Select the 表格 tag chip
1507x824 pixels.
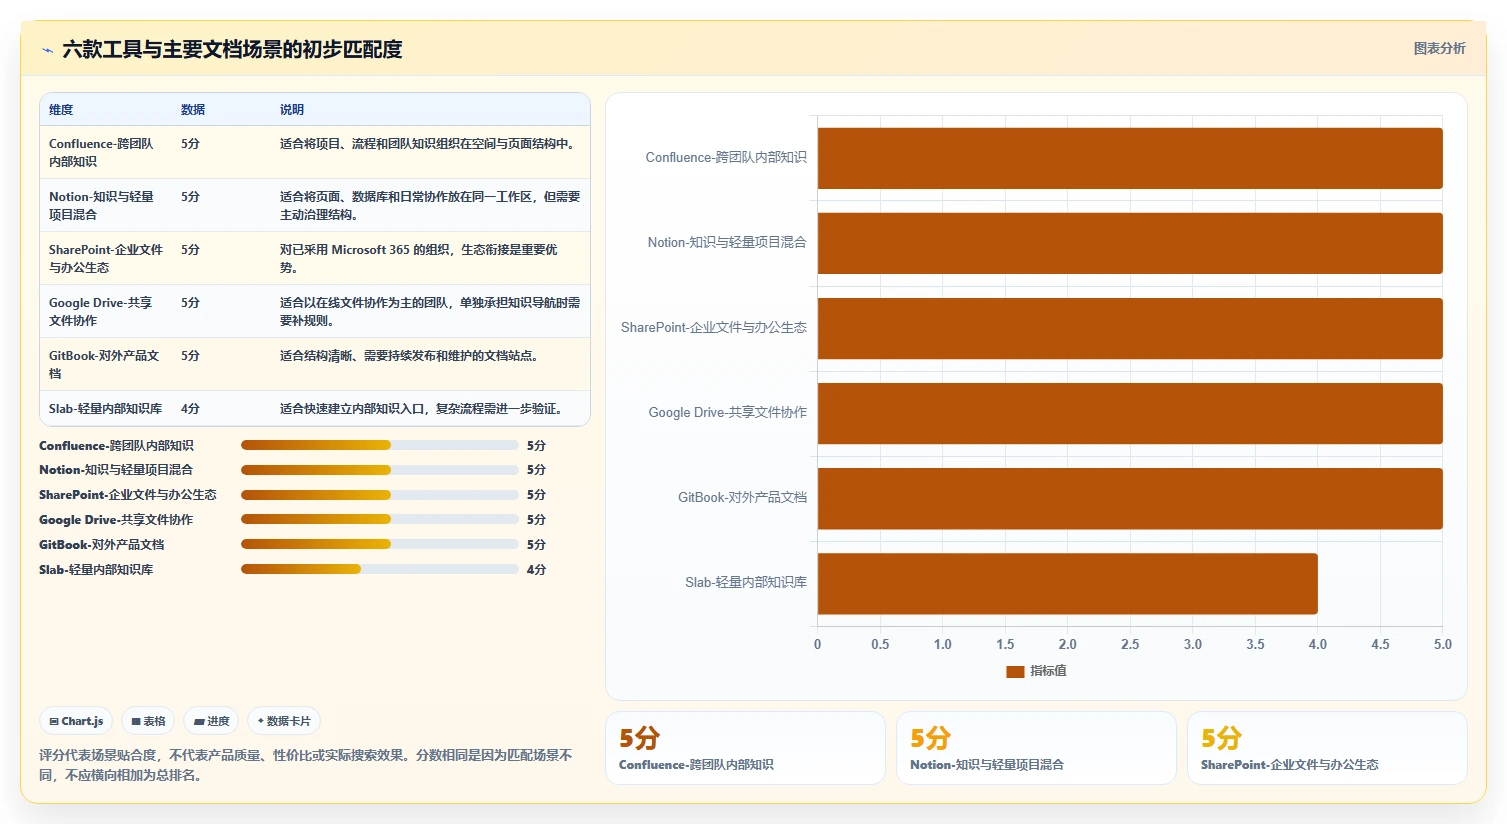(x=148, y=721)
